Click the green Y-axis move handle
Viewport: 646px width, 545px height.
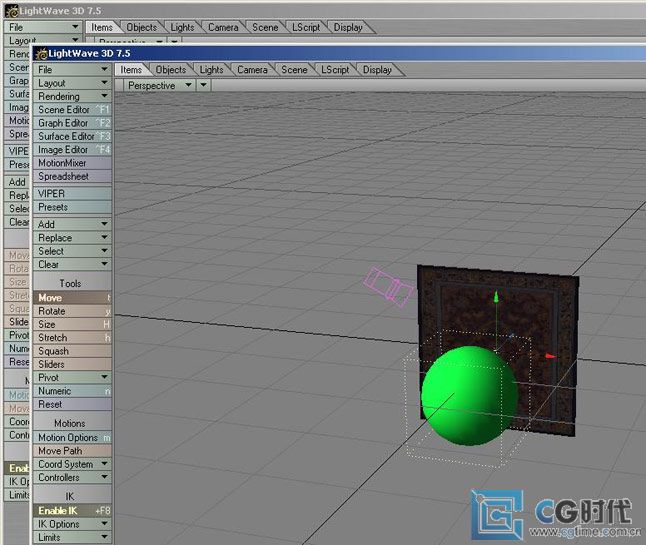click(496, 297)
